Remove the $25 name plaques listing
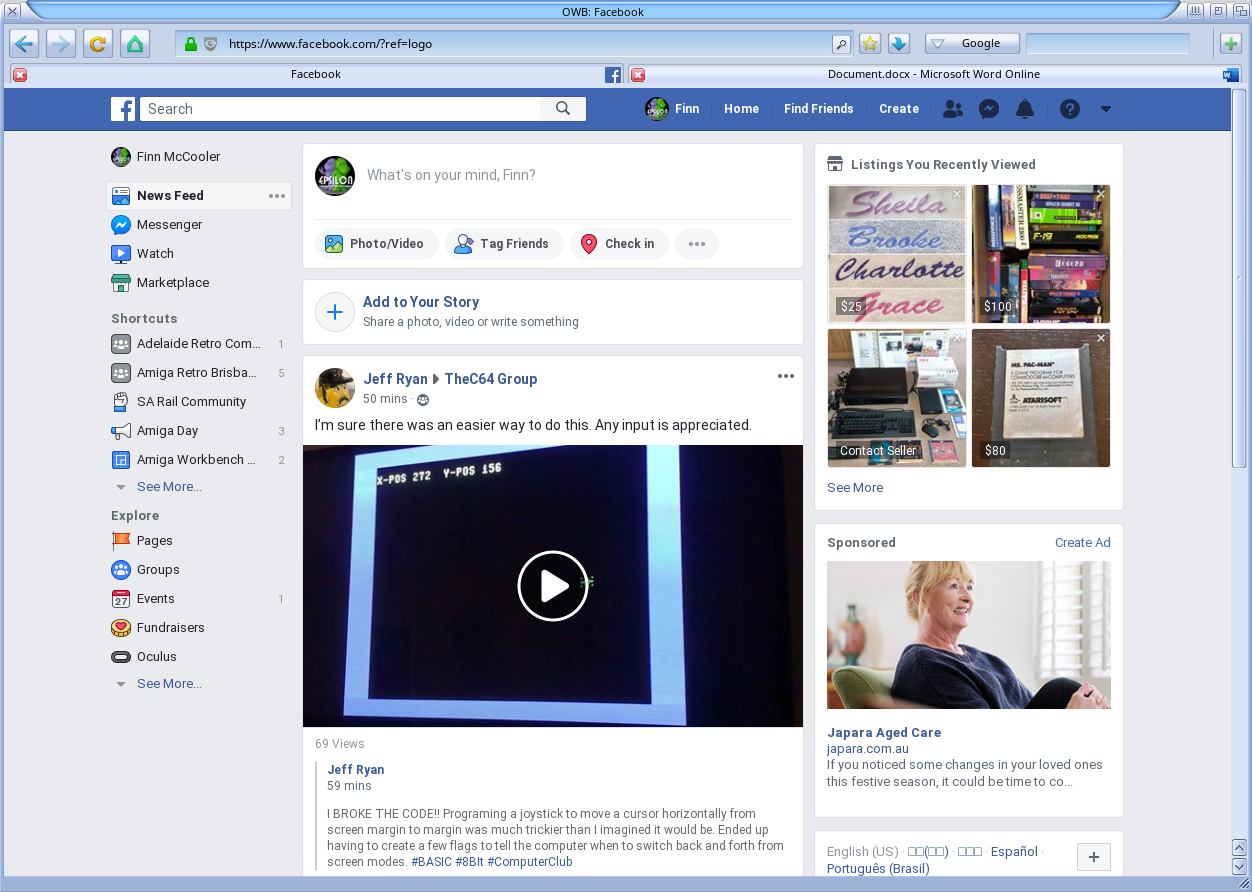 pyautogui.click(x=957, y=194)
